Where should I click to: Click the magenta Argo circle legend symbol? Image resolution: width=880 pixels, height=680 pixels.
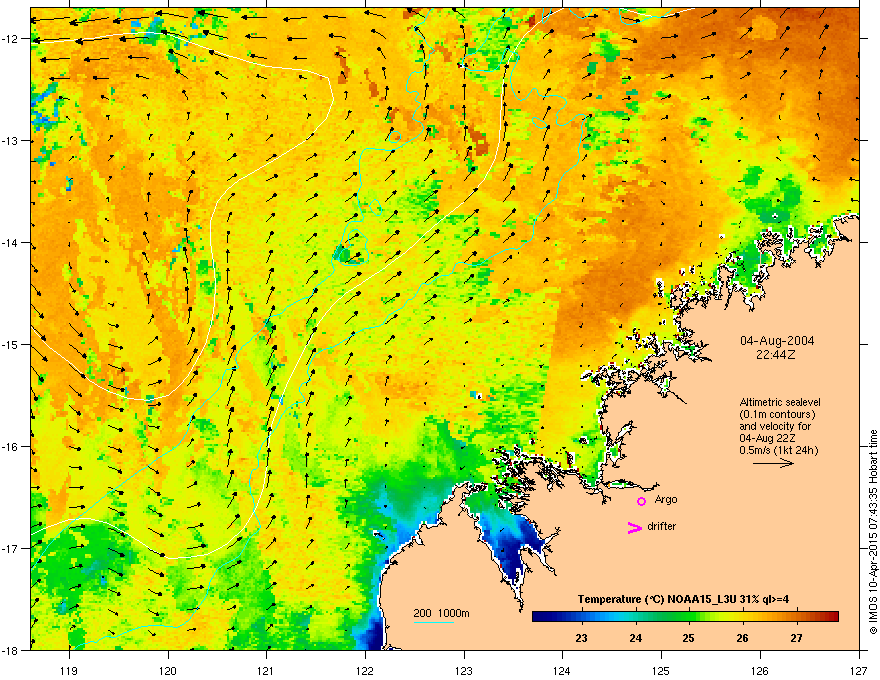pos(641,501)
